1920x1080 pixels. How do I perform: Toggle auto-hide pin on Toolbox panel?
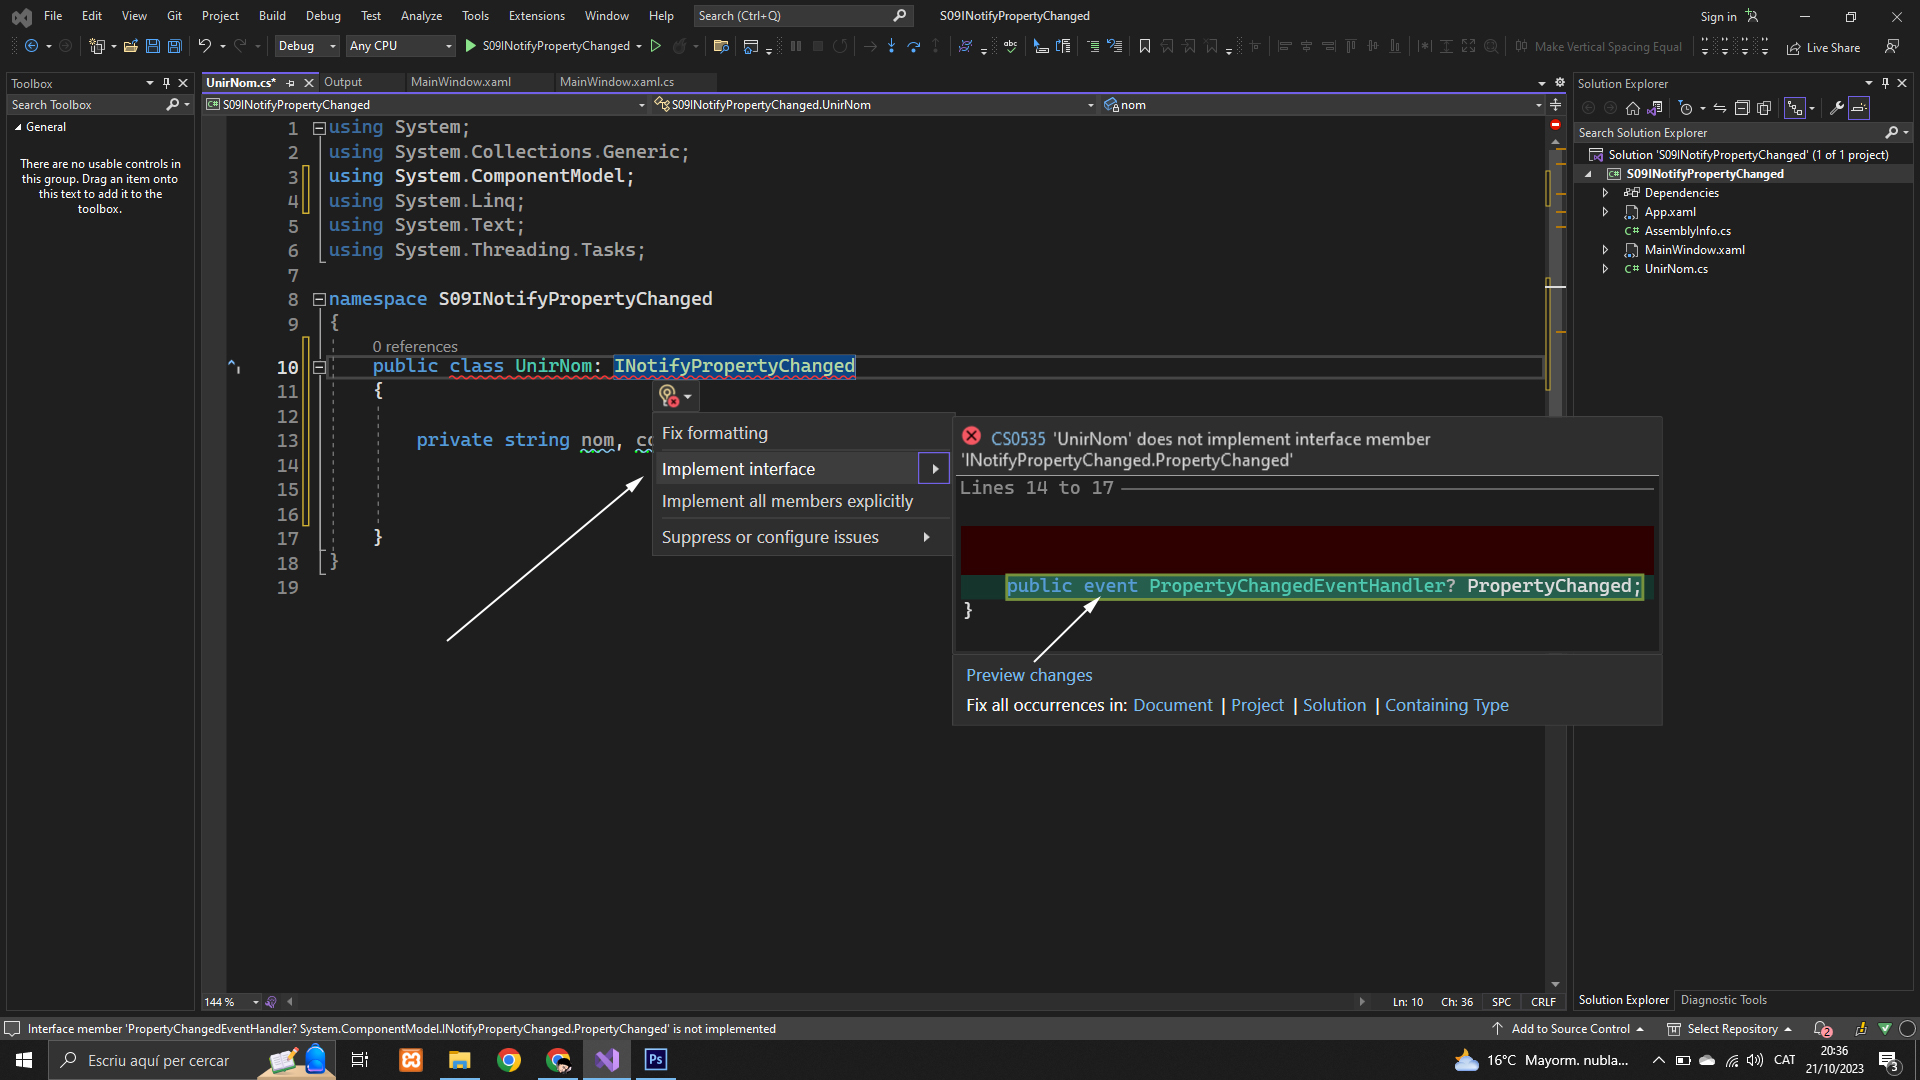click(x=166, y=83)
